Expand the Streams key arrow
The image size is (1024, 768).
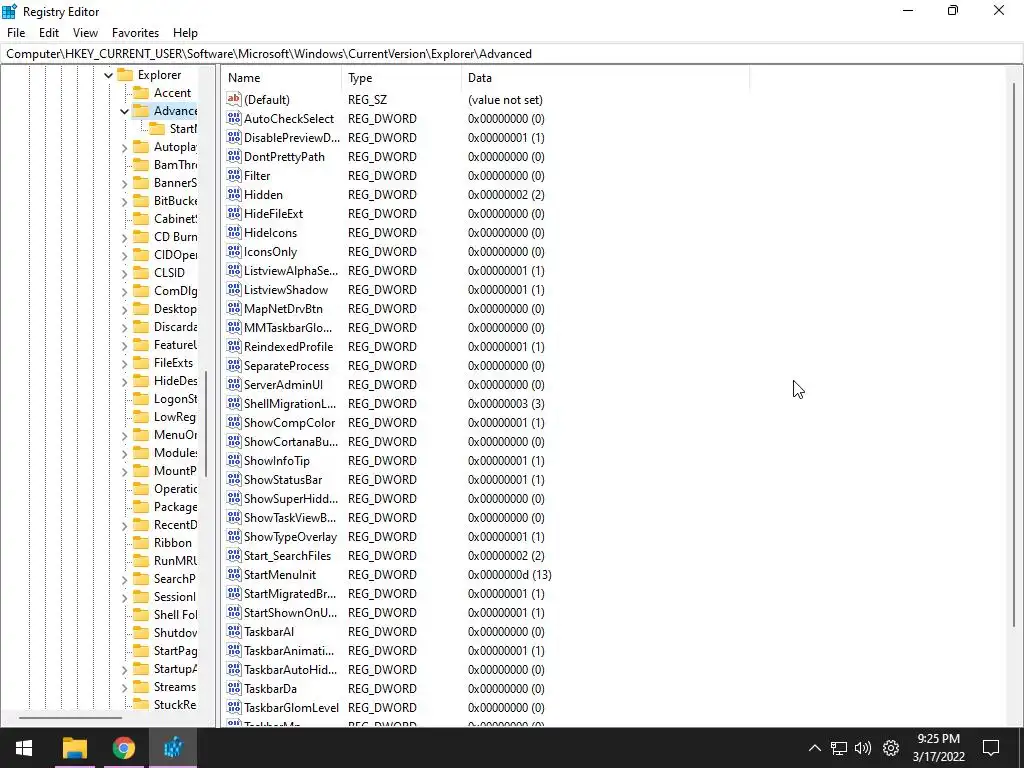(124, 687)
